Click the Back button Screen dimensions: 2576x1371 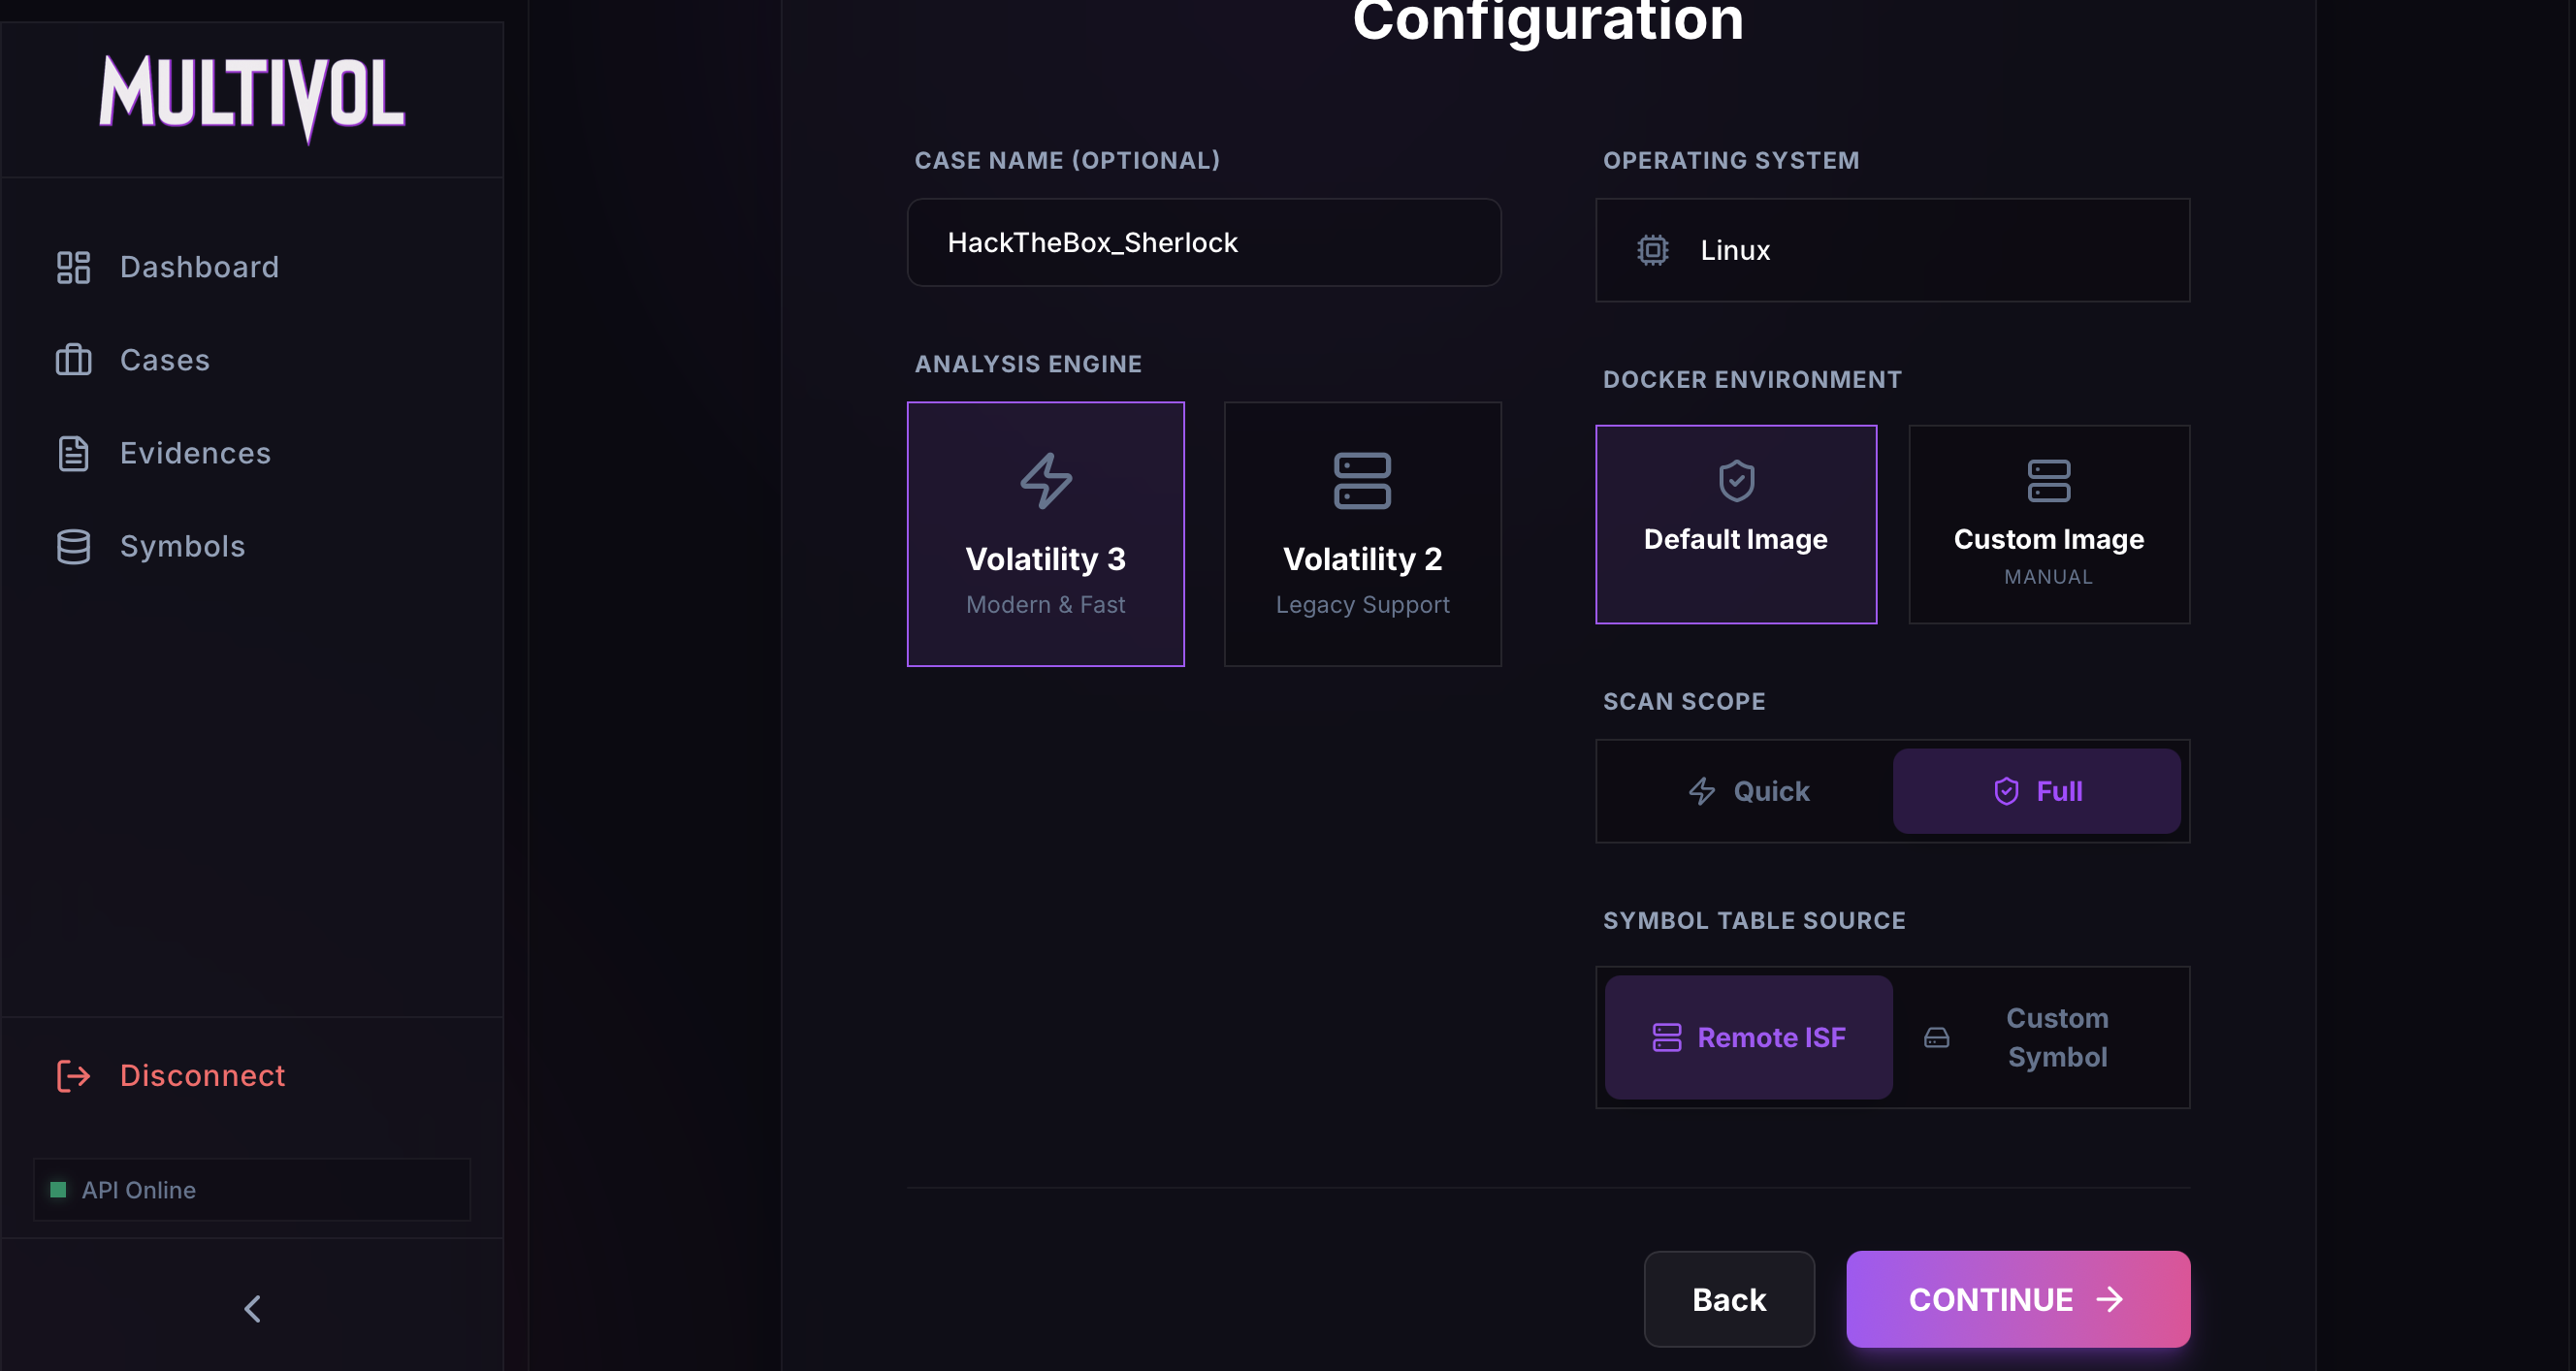(x=1728, y=1299)
